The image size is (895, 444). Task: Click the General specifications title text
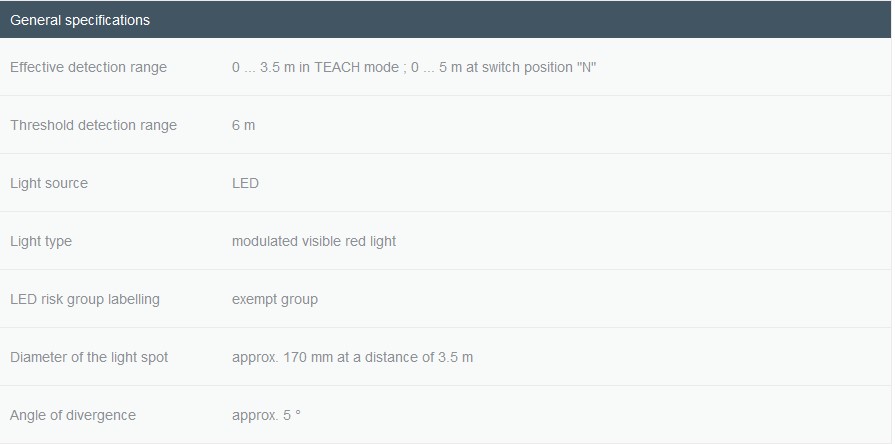80,20
